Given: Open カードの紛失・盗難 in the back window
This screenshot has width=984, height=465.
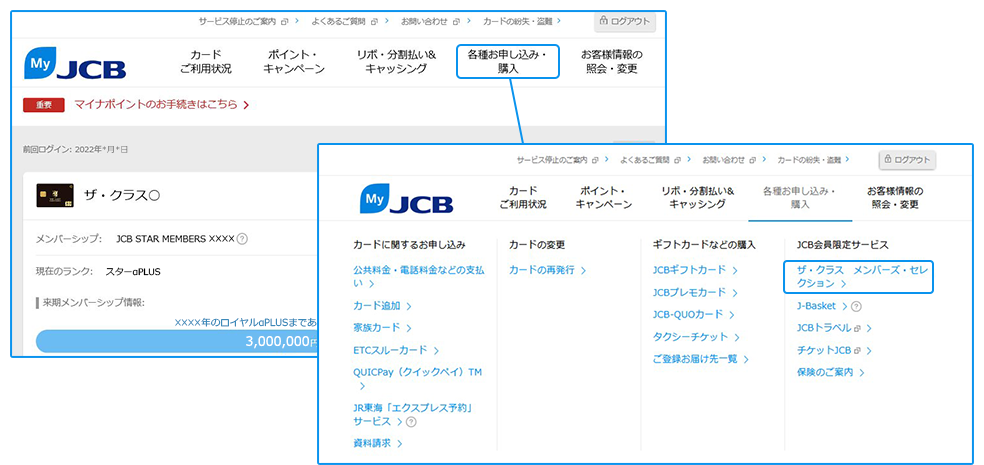Looking at the screenshot, I should pos(521,21).
